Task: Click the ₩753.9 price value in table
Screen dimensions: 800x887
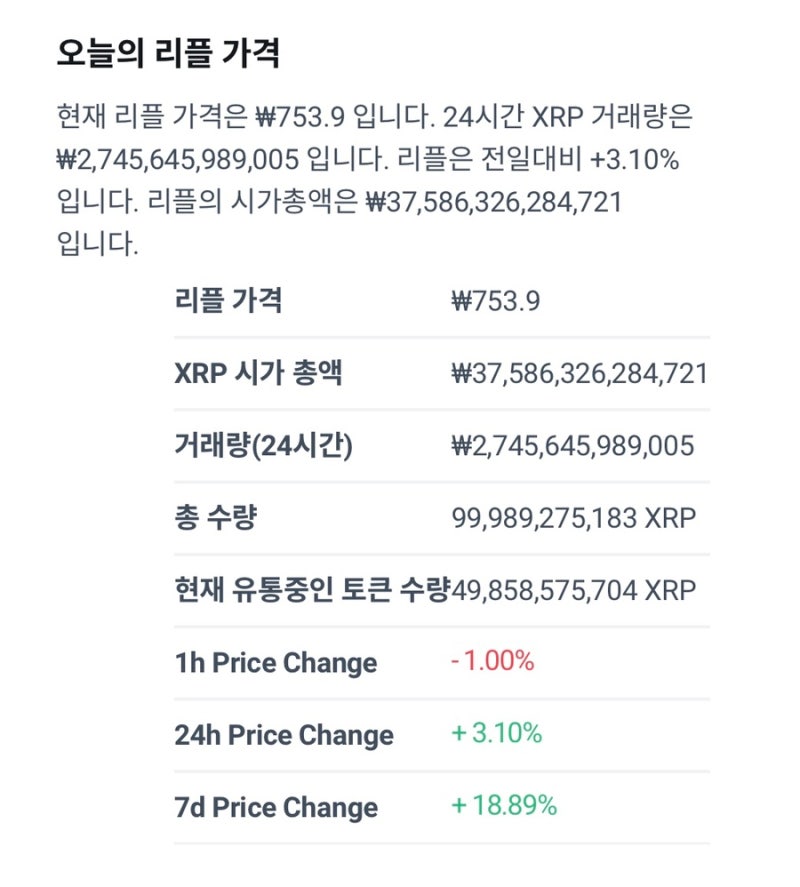Action: click(x=496, y=300)
